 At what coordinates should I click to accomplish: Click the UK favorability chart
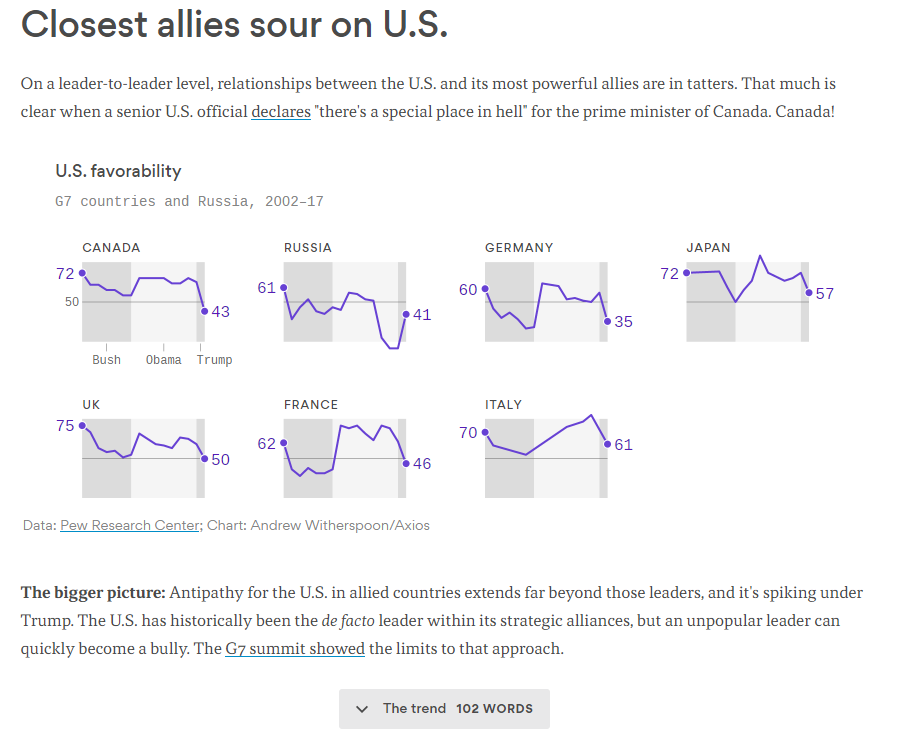[x=144, y=458]
